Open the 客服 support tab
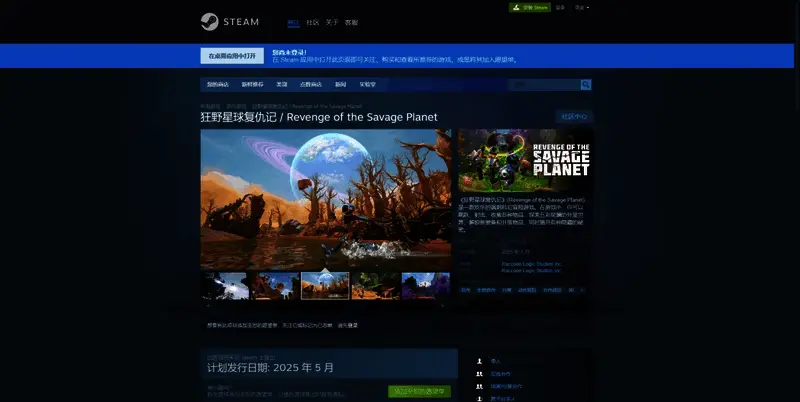 click(352, 22)
